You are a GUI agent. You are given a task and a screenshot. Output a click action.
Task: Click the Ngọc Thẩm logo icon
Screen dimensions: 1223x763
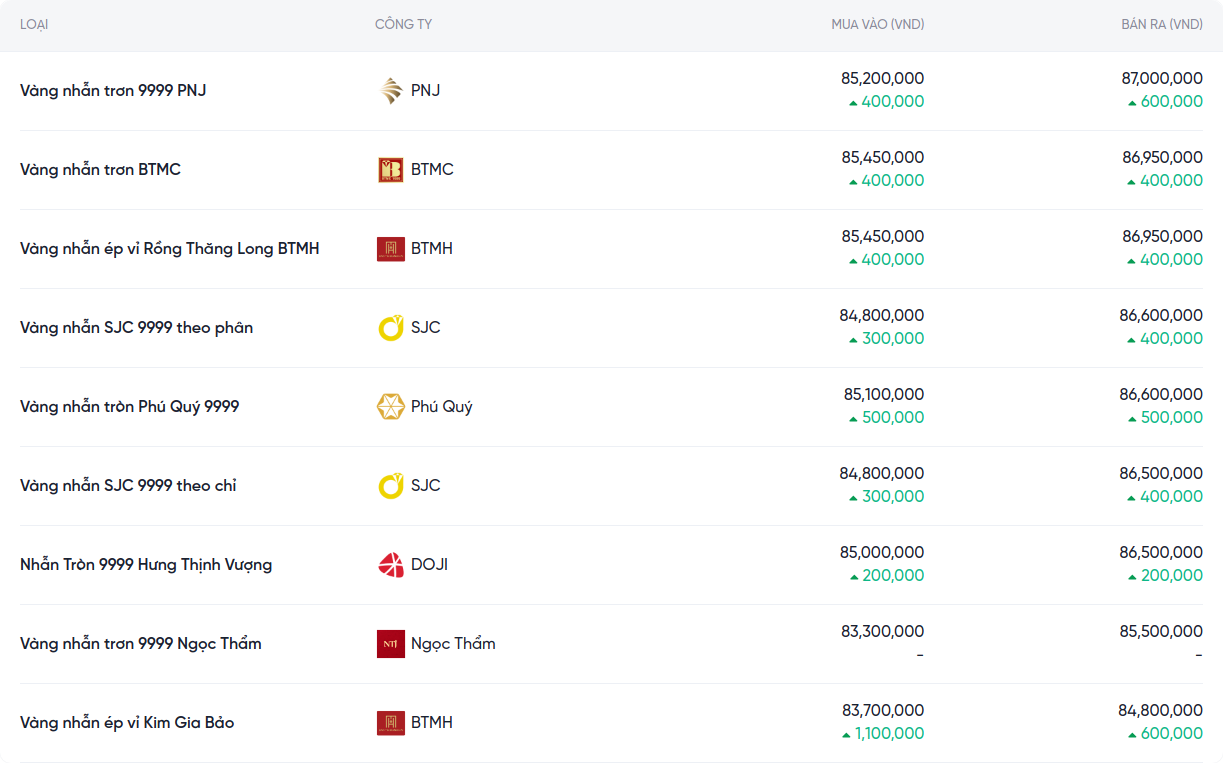390,644
